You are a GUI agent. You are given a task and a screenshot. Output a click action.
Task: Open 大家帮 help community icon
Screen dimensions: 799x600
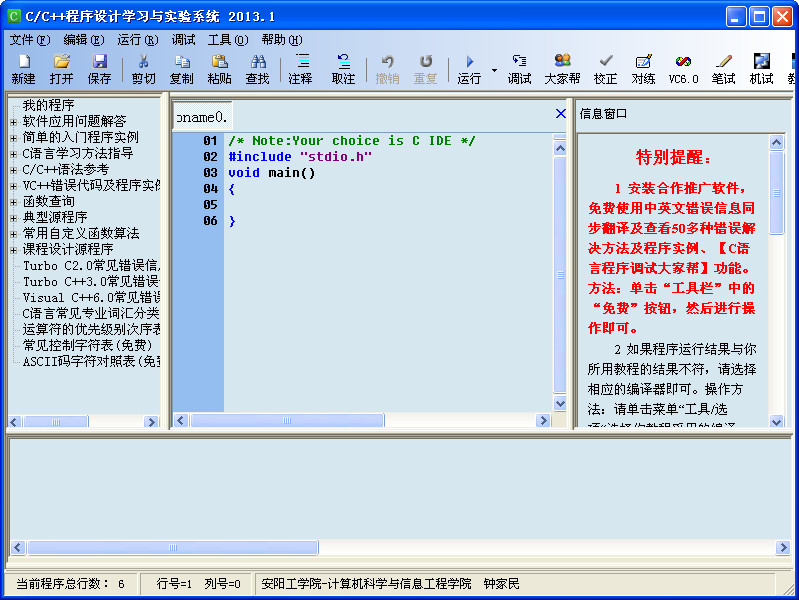tap(562, 69)
